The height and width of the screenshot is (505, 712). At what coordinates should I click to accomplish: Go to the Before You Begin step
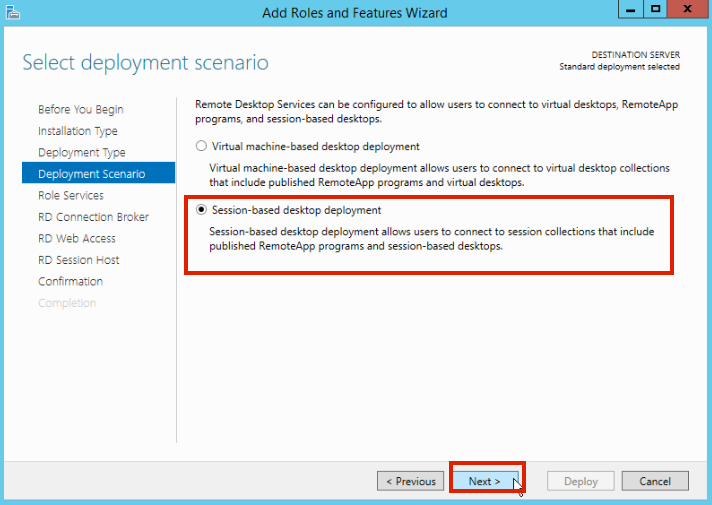pos(81,110)
